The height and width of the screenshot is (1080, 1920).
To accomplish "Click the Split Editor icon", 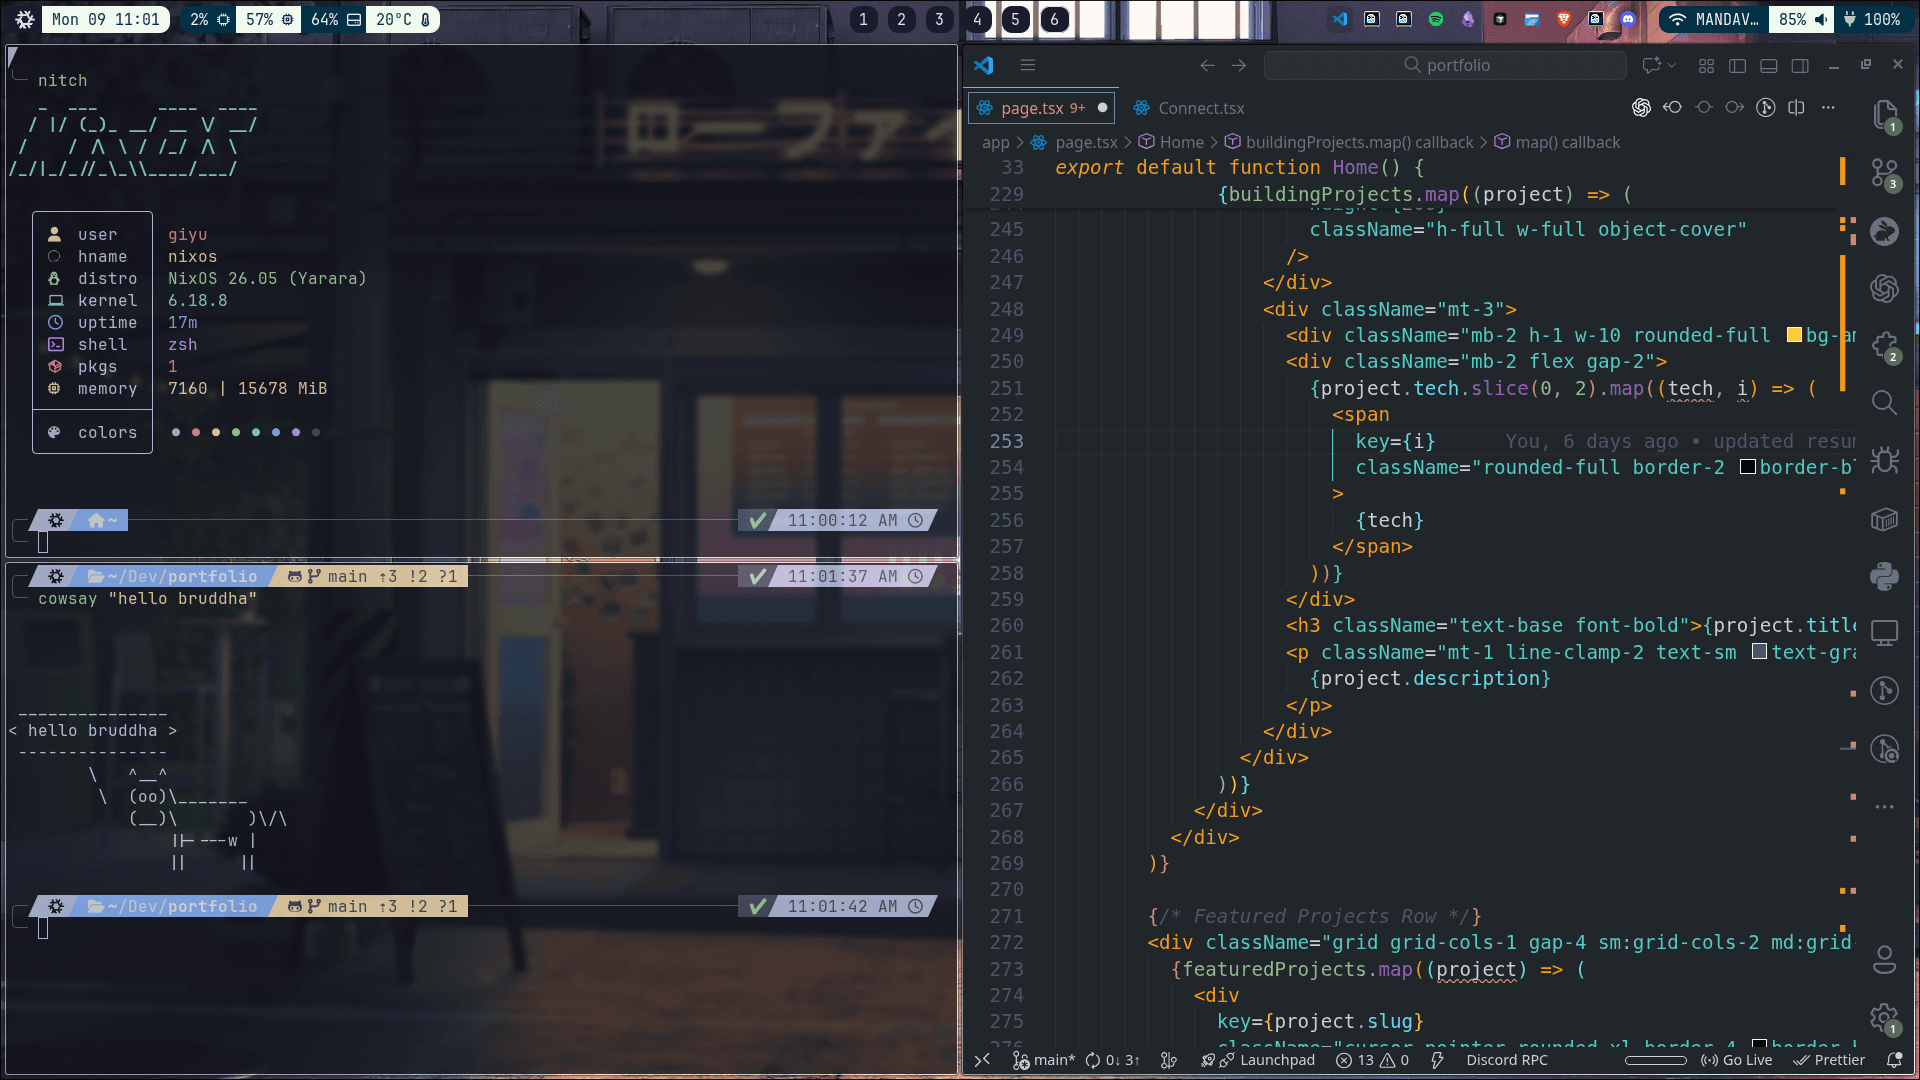I will (1796, 108).
